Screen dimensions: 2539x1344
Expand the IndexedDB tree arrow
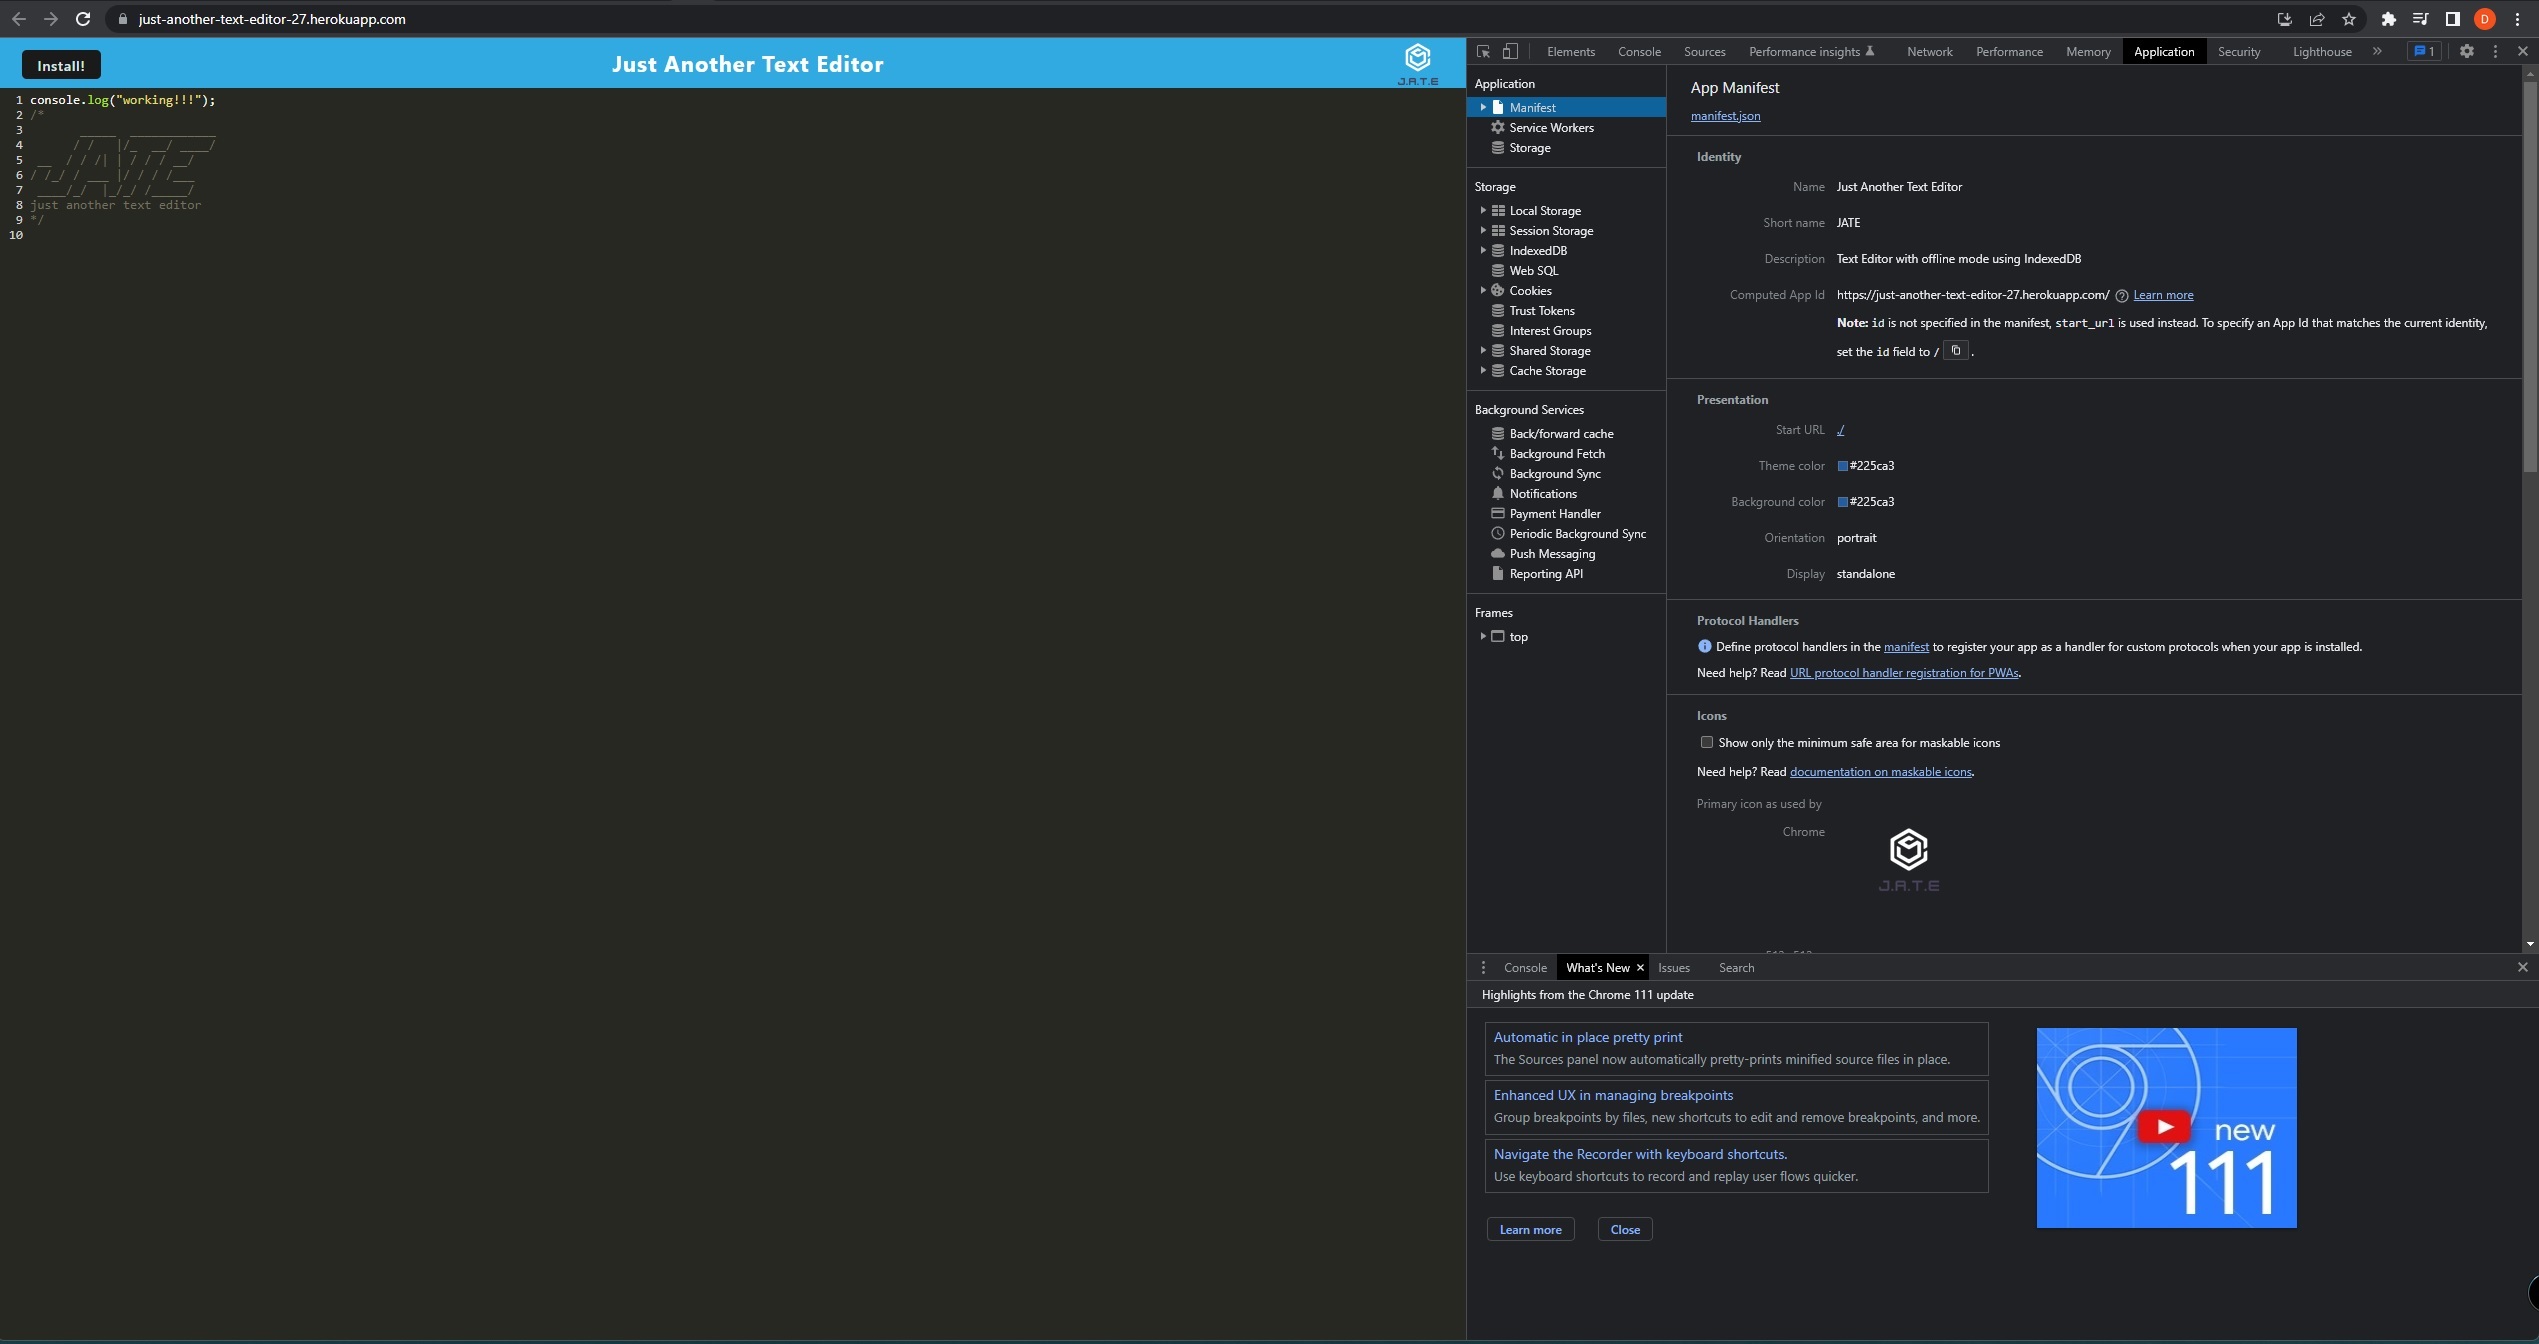(x=1483, y=251)
